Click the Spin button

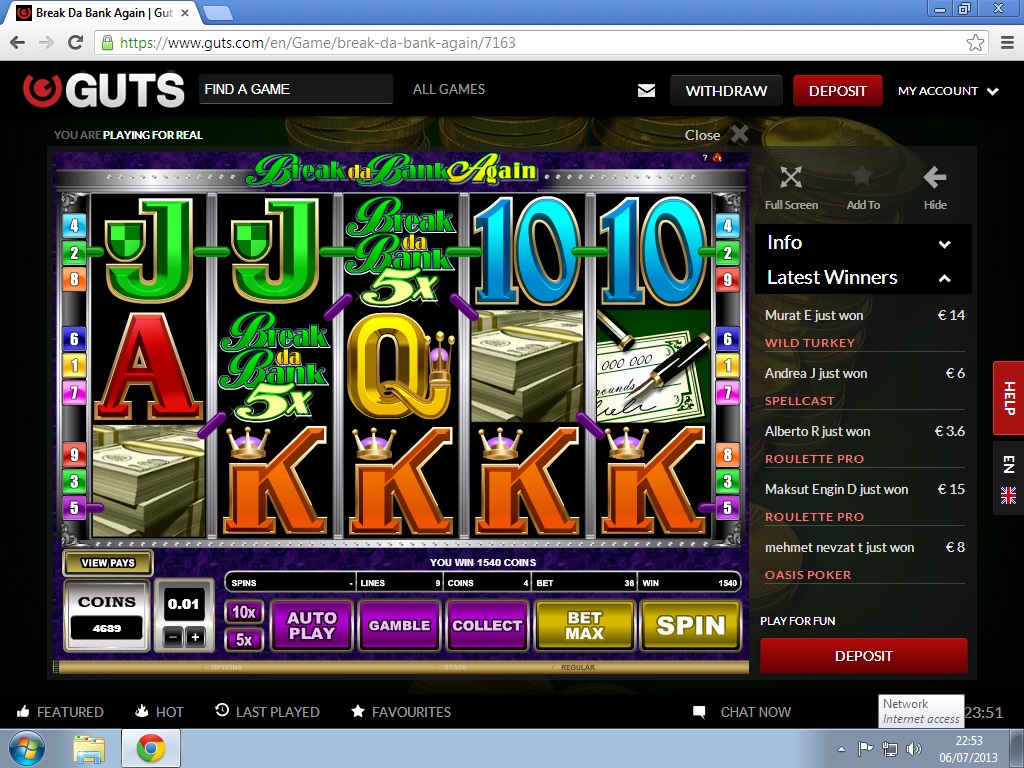[x=691, y=626]
